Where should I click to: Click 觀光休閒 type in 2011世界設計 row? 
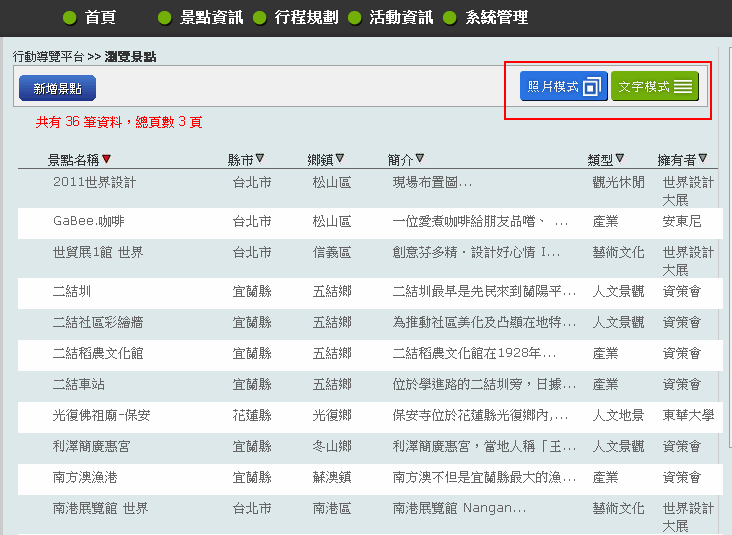tap(619, 182)
